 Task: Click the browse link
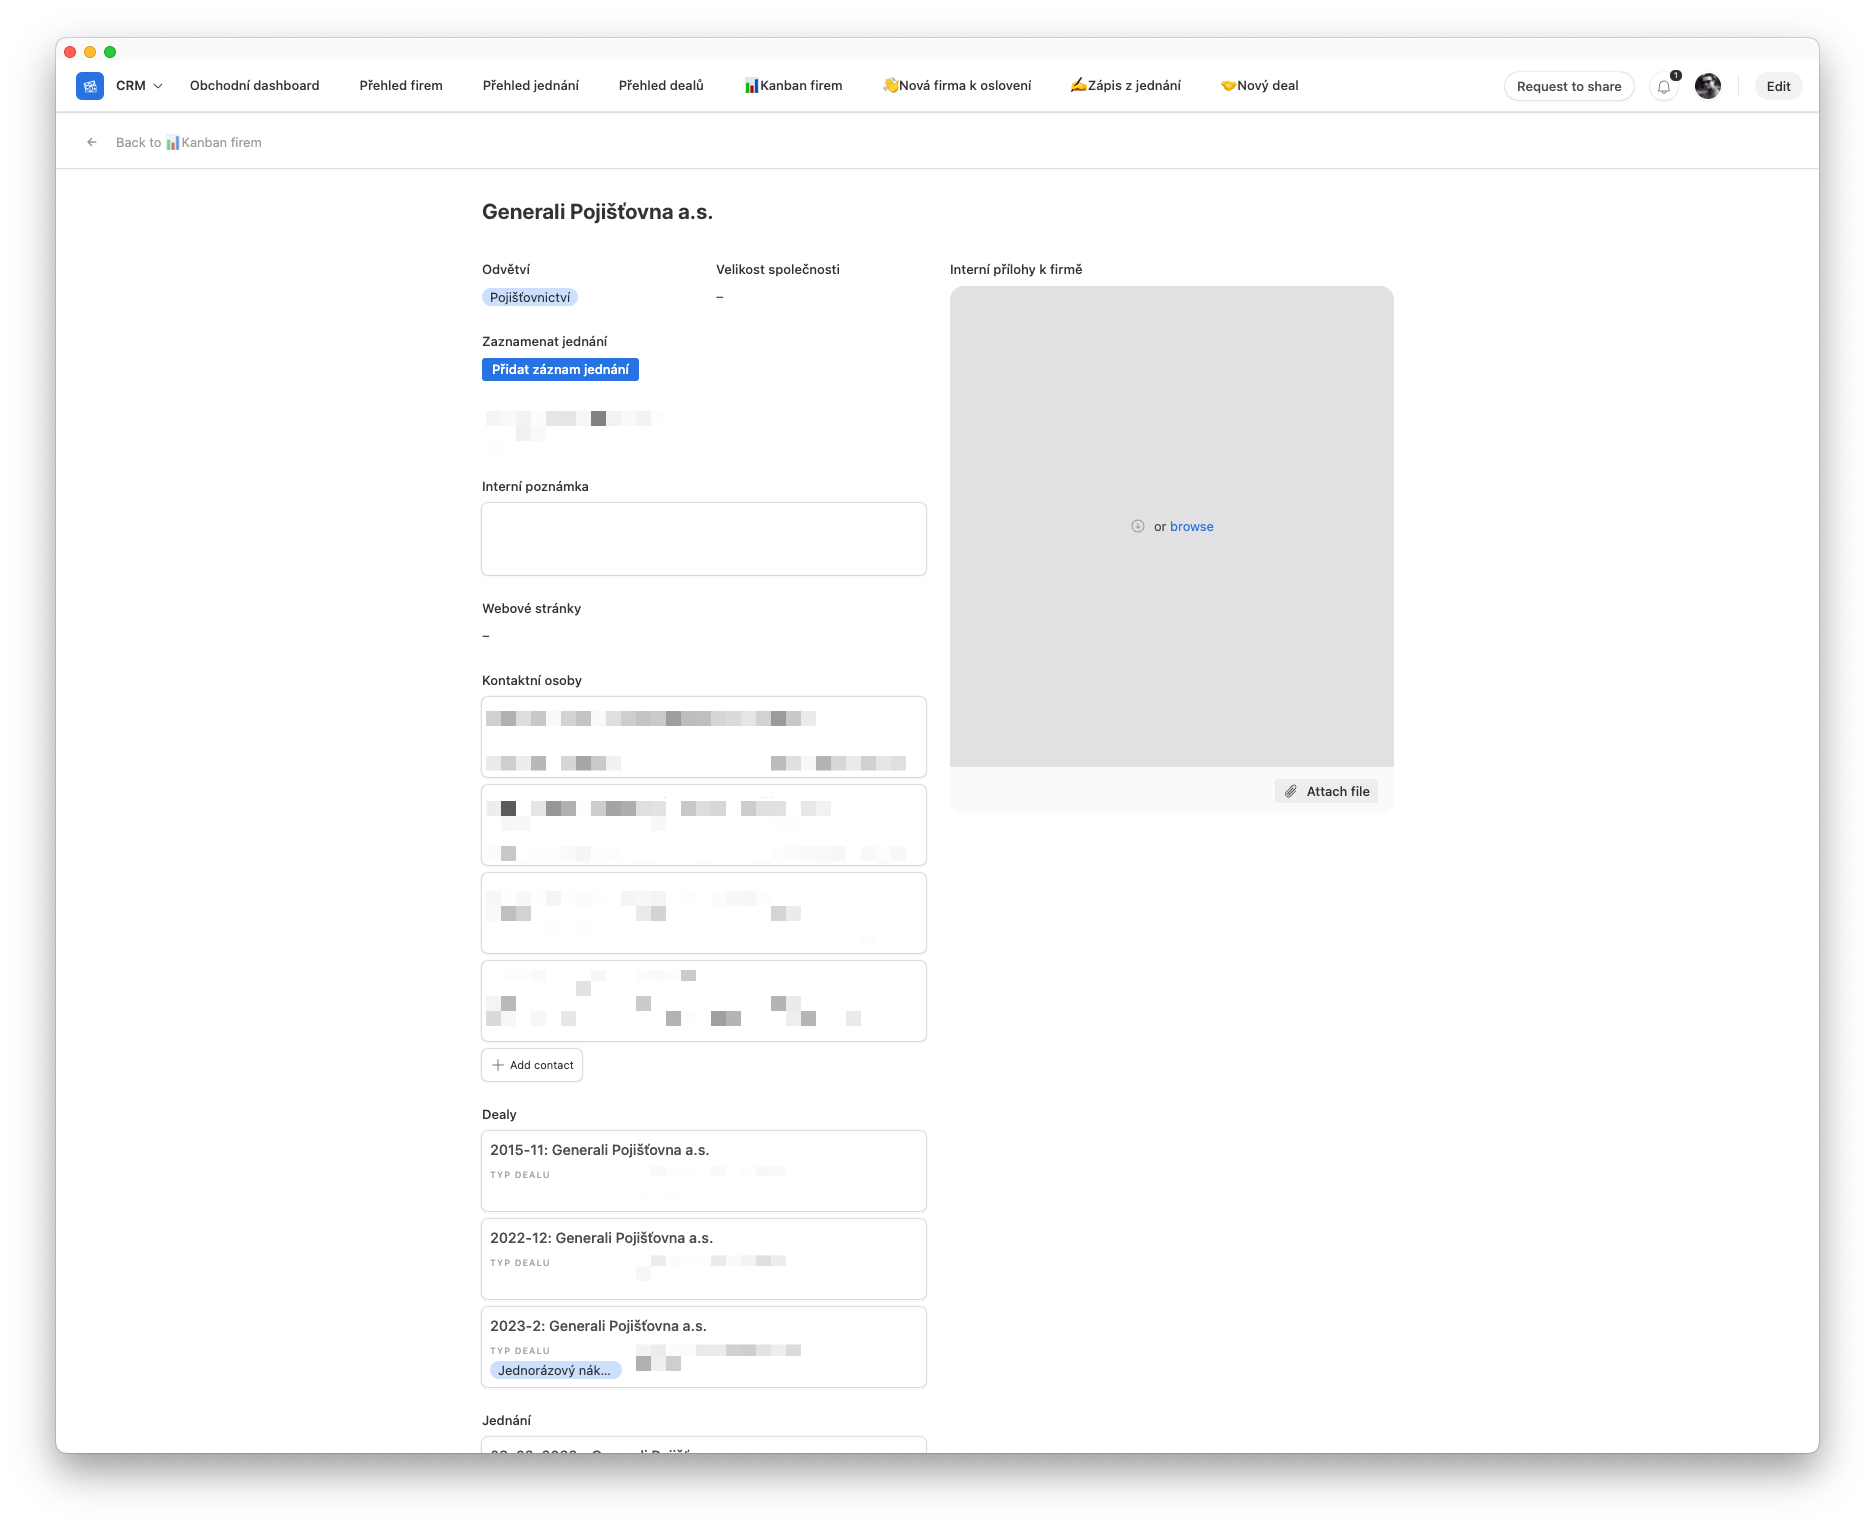1192,527
